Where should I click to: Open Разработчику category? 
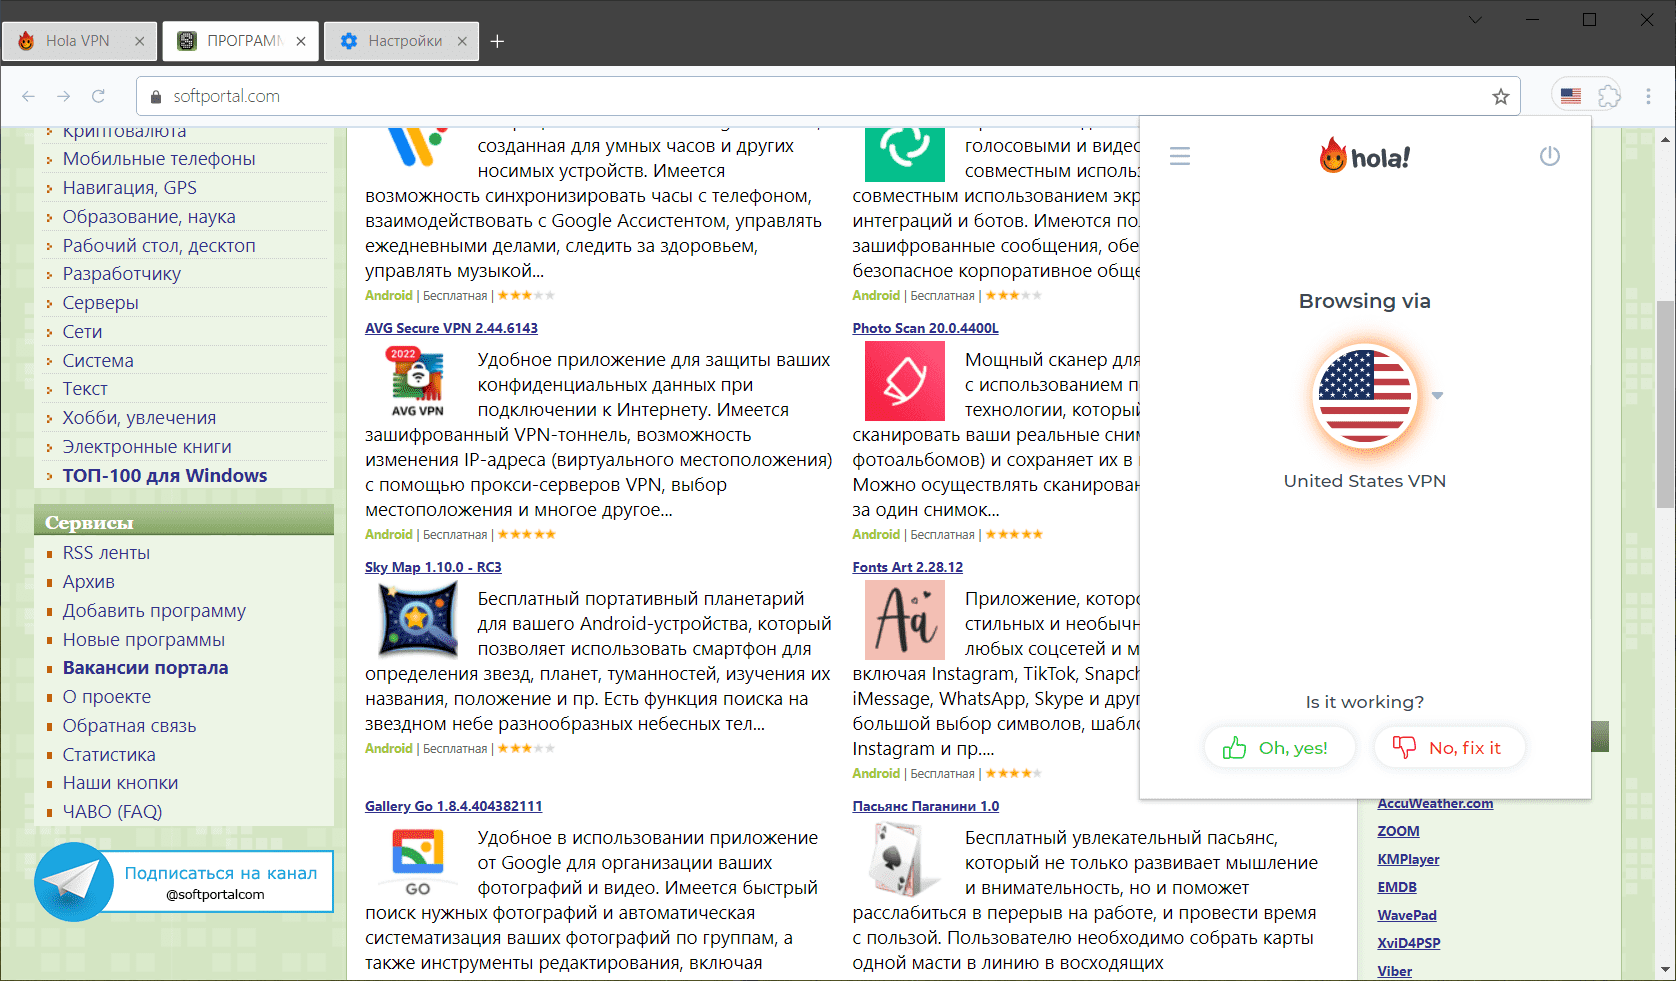pos(122,274)
